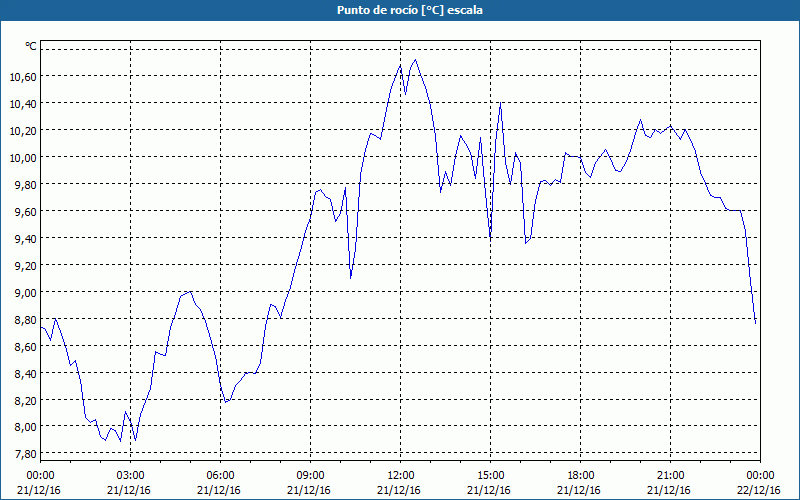Click the 8,20 y-axis value
This screenshot has height=500, width=800.
pos(26,401)
